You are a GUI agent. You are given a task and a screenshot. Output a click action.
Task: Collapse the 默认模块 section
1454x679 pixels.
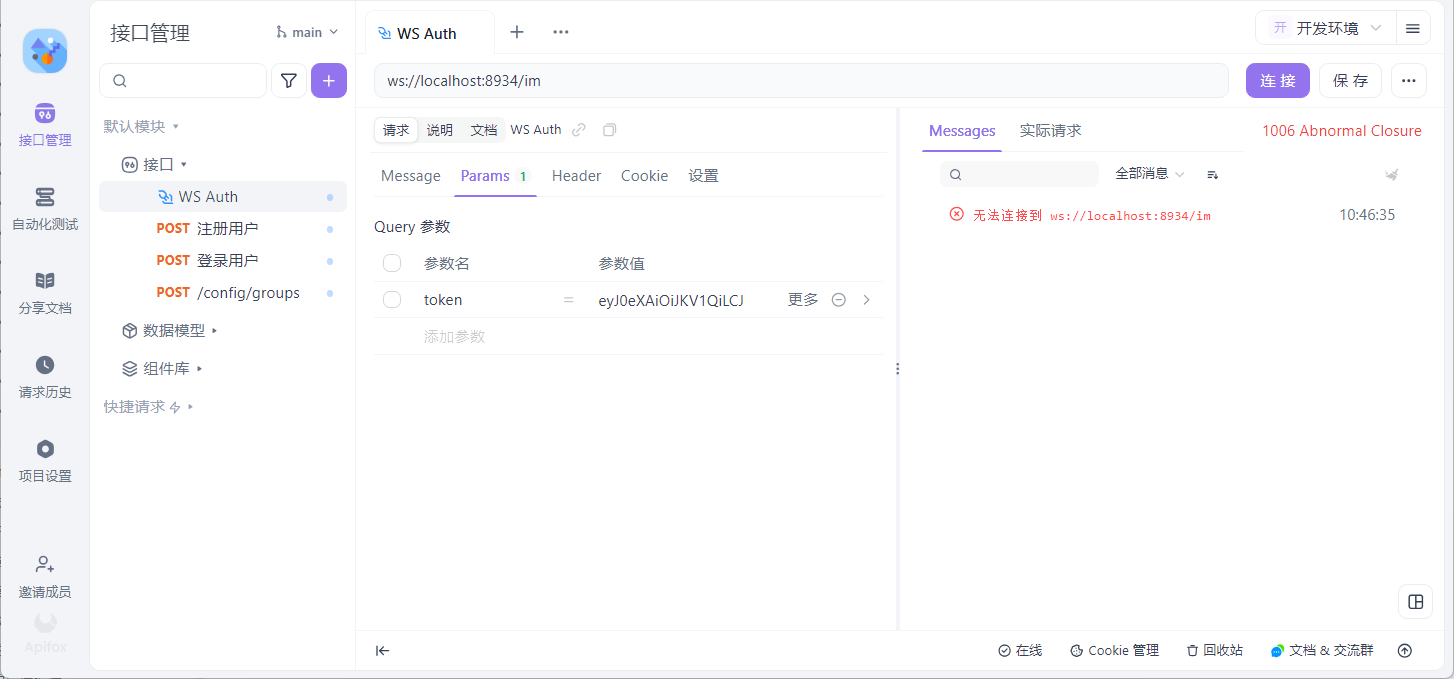pos(142,127)
